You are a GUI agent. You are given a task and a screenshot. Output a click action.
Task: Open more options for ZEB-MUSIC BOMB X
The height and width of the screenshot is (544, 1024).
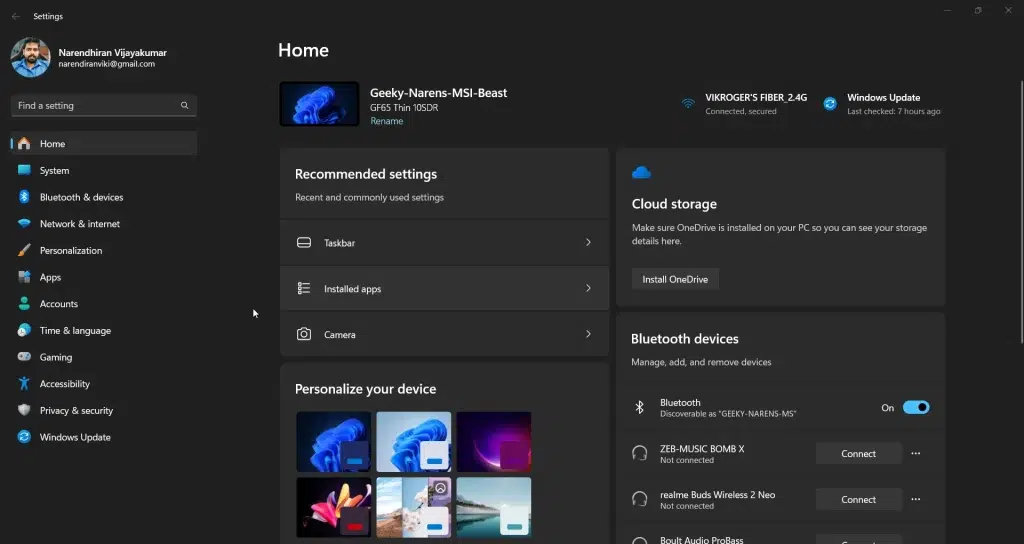(x=916, y=453)
